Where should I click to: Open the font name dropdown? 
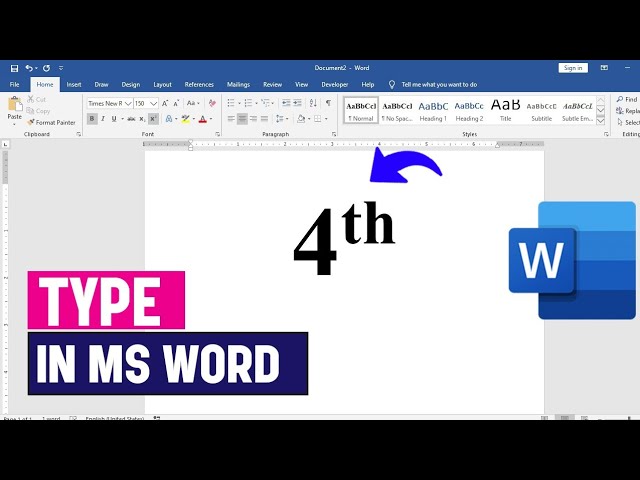(x=128, y=103)
